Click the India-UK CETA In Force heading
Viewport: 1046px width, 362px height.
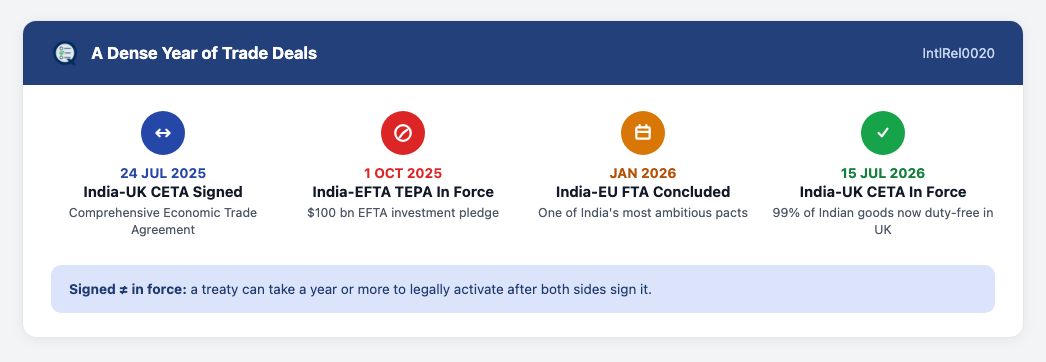(883, 192)
